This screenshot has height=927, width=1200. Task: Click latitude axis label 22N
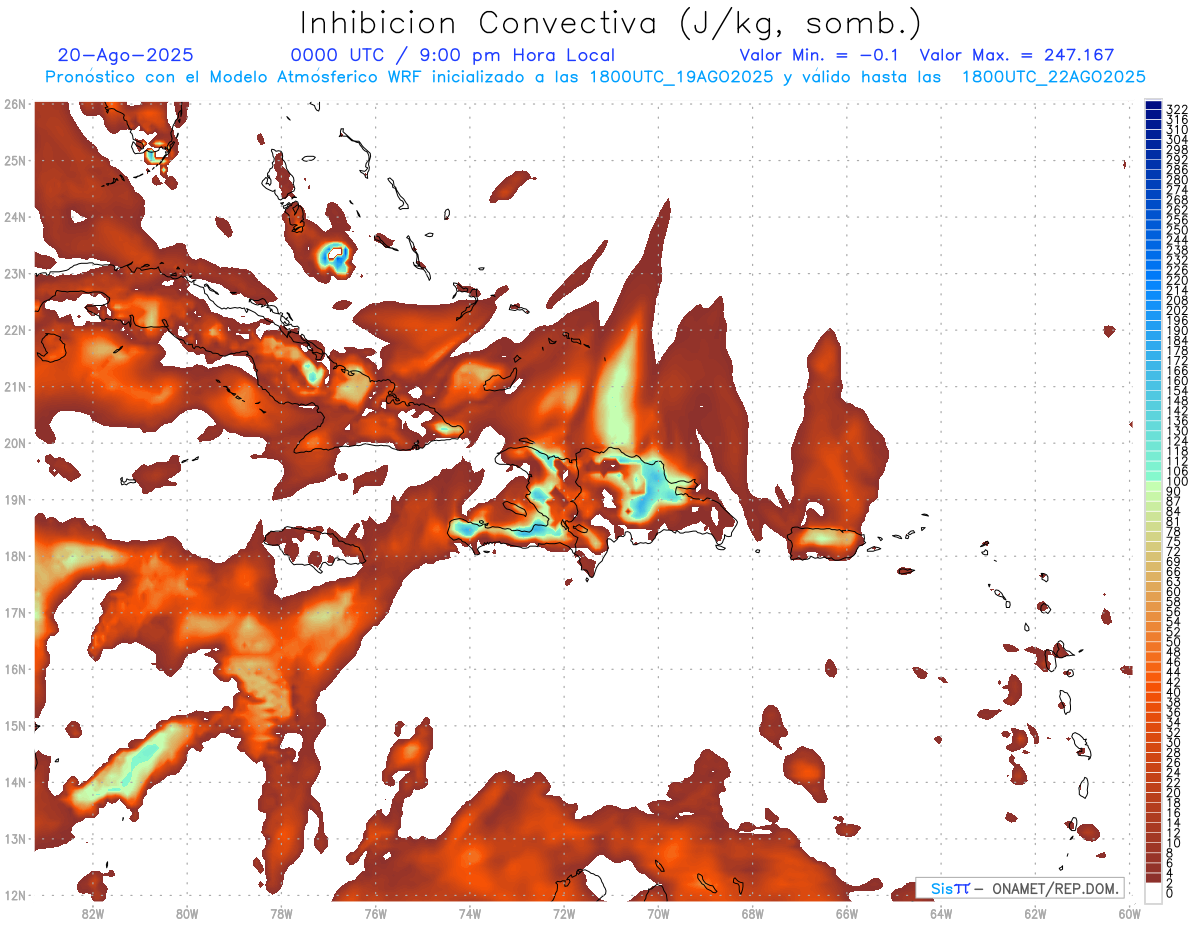point(15,330)
